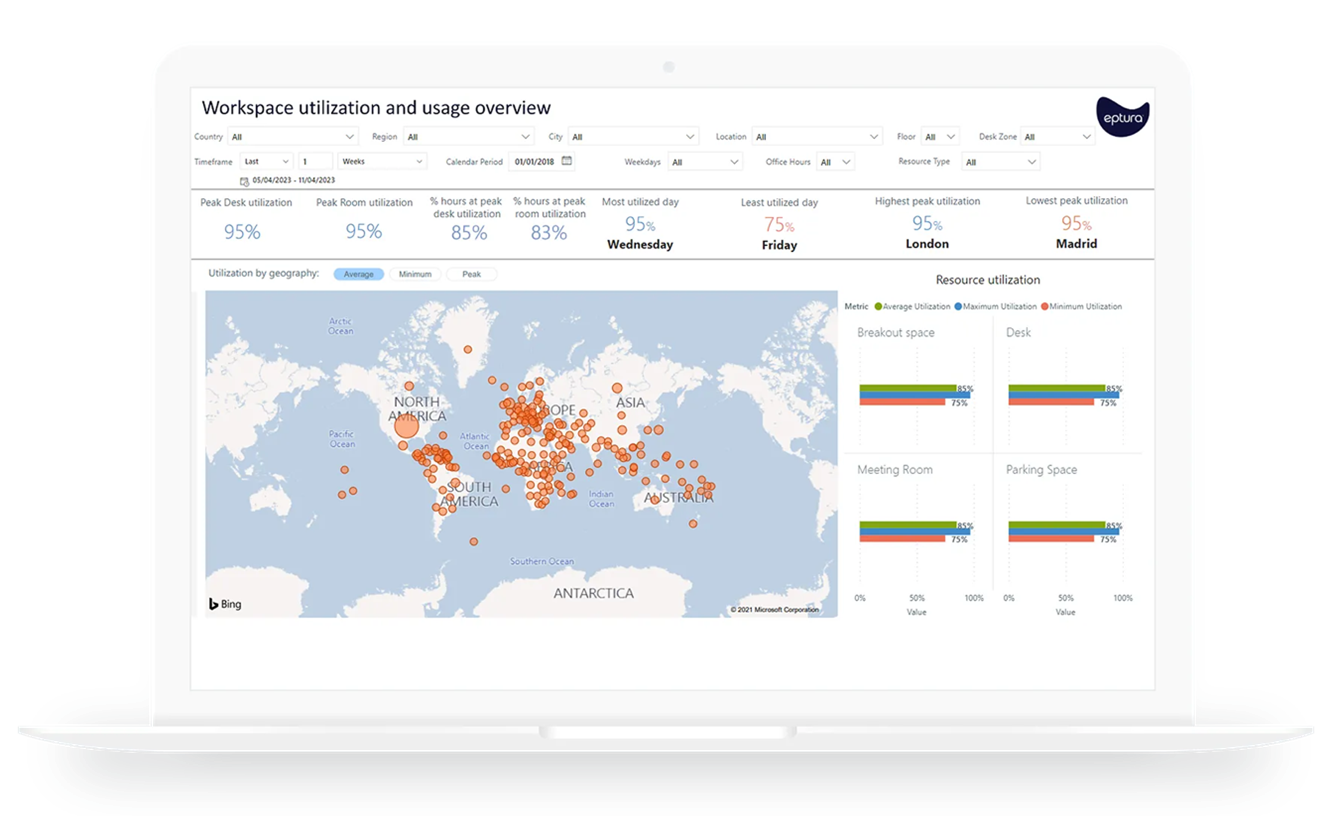Click the Desk chart title
The height and width of the screenshot is (816, 1338).
[1018, 333]
